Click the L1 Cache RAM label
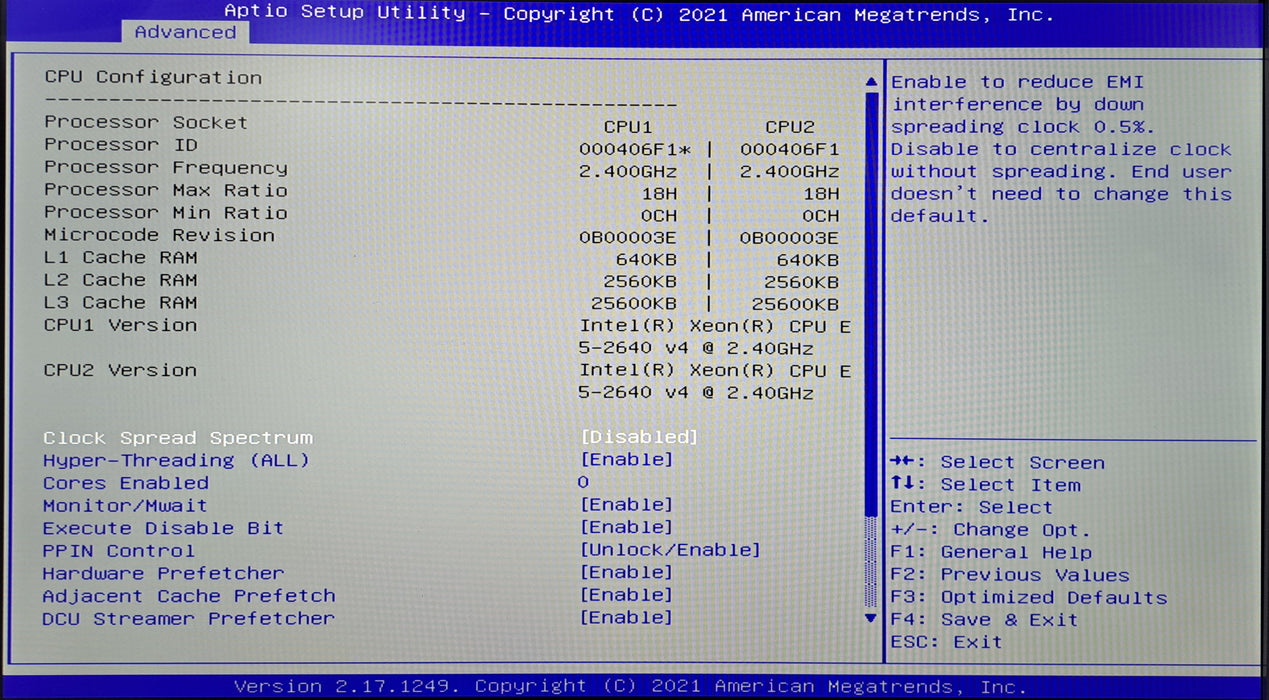This screenshot has height=700, width=1269. coord(121,258)
